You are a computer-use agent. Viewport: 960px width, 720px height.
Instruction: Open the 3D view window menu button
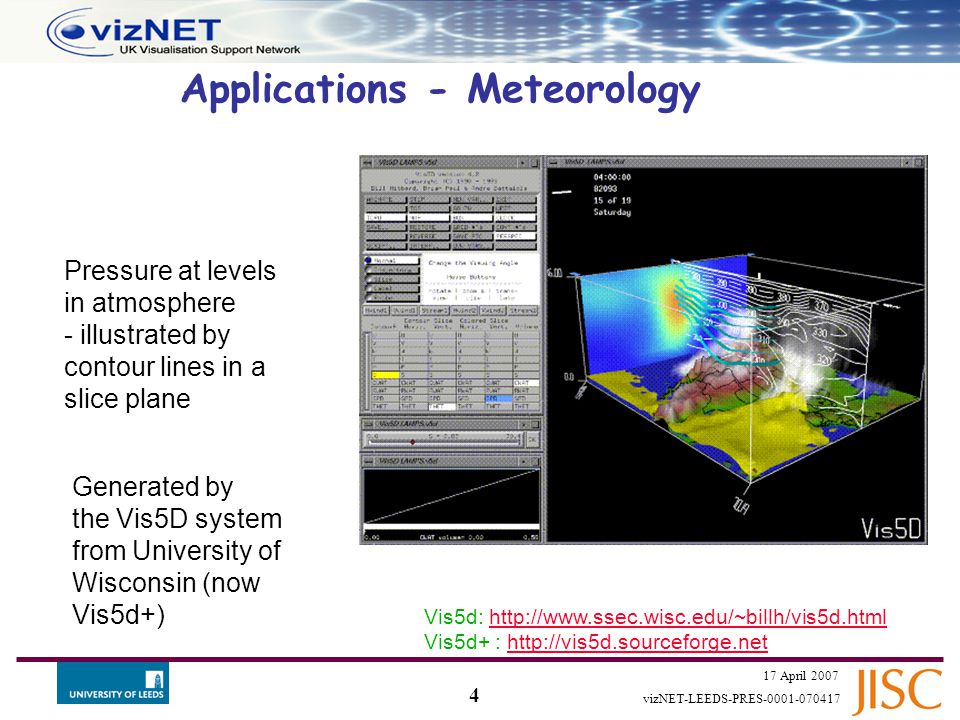pyautogui.click(x=553, y=162)
